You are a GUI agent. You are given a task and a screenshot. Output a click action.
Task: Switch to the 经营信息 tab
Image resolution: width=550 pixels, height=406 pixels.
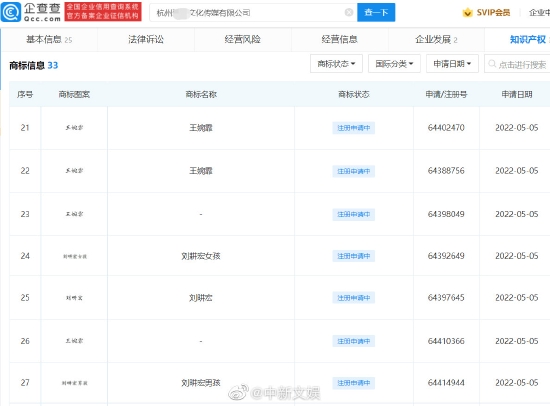pos(339,40)
